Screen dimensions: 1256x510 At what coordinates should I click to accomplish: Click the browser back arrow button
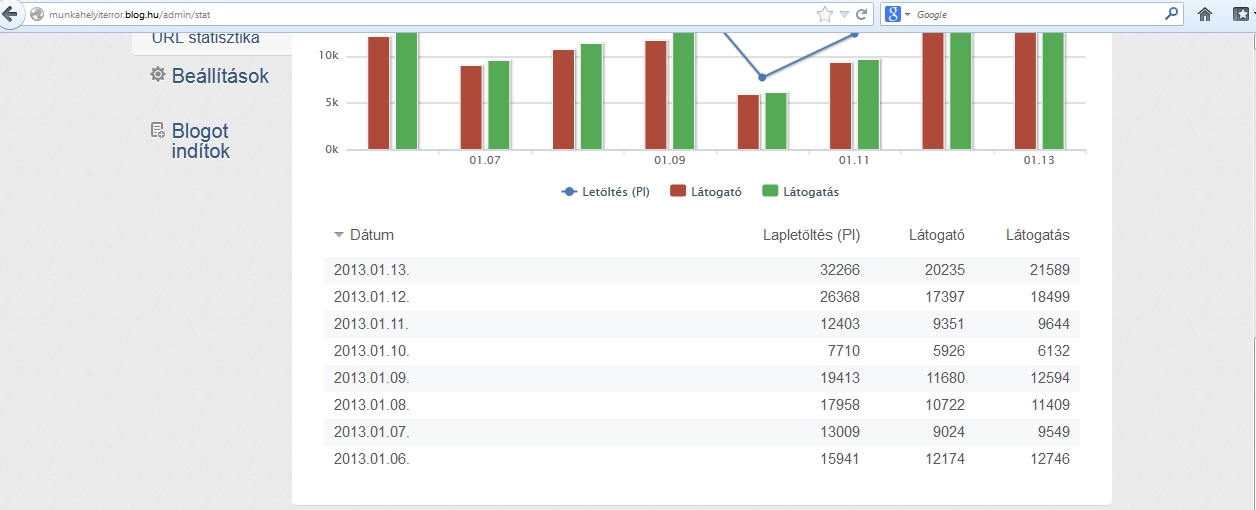tap(11, 15)
